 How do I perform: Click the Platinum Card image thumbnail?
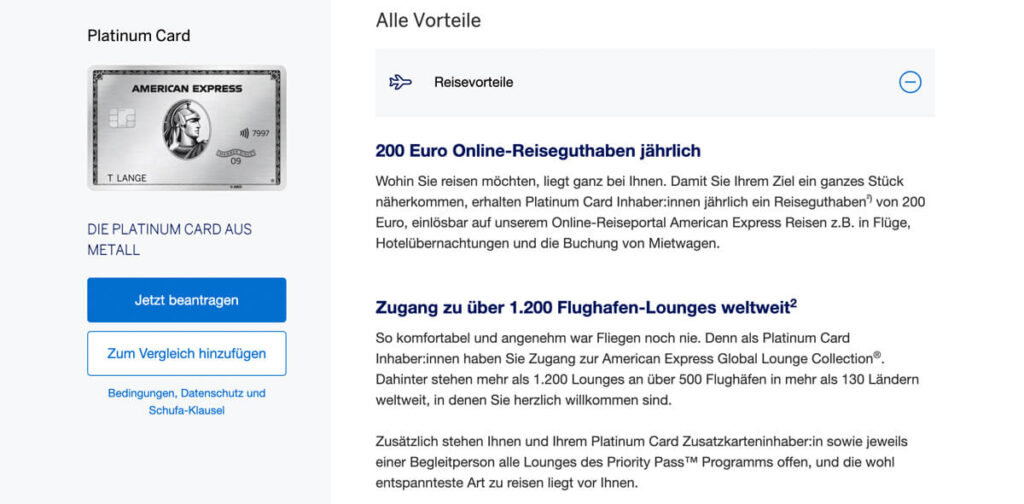[x=187, y=128]
